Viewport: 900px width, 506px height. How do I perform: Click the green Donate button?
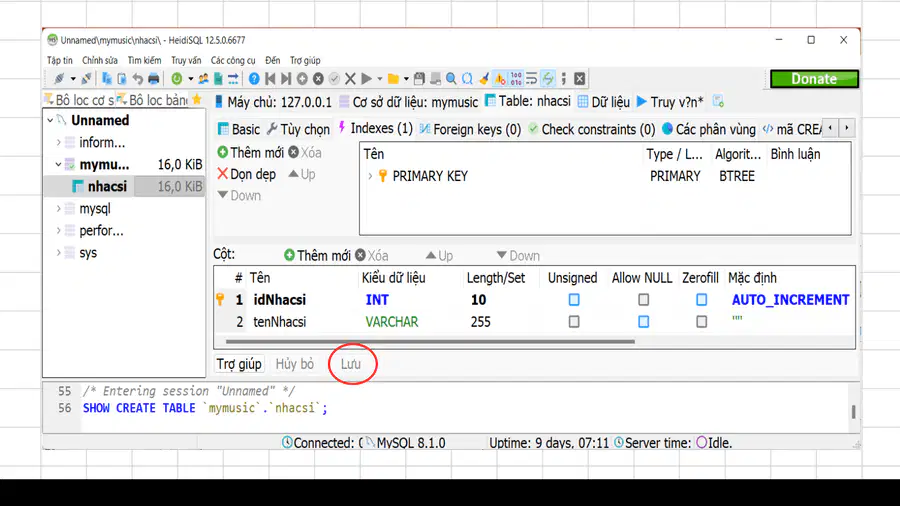click(814, 79)
